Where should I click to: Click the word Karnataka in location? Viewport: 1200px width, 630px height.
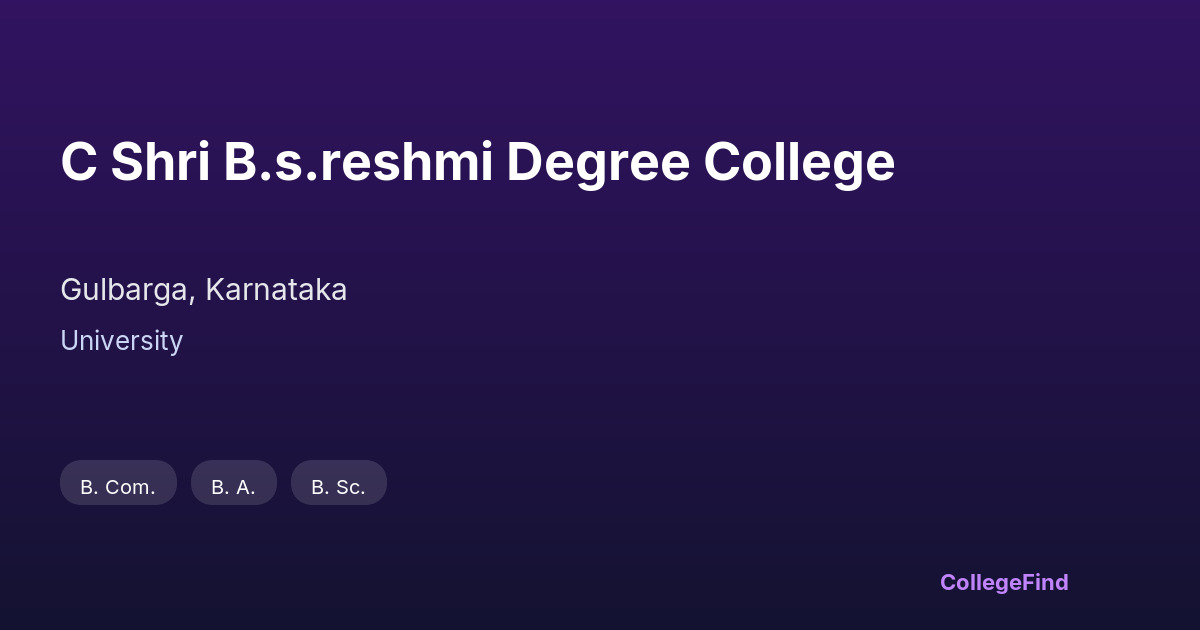pyautogui.click(x=276, y=290)
